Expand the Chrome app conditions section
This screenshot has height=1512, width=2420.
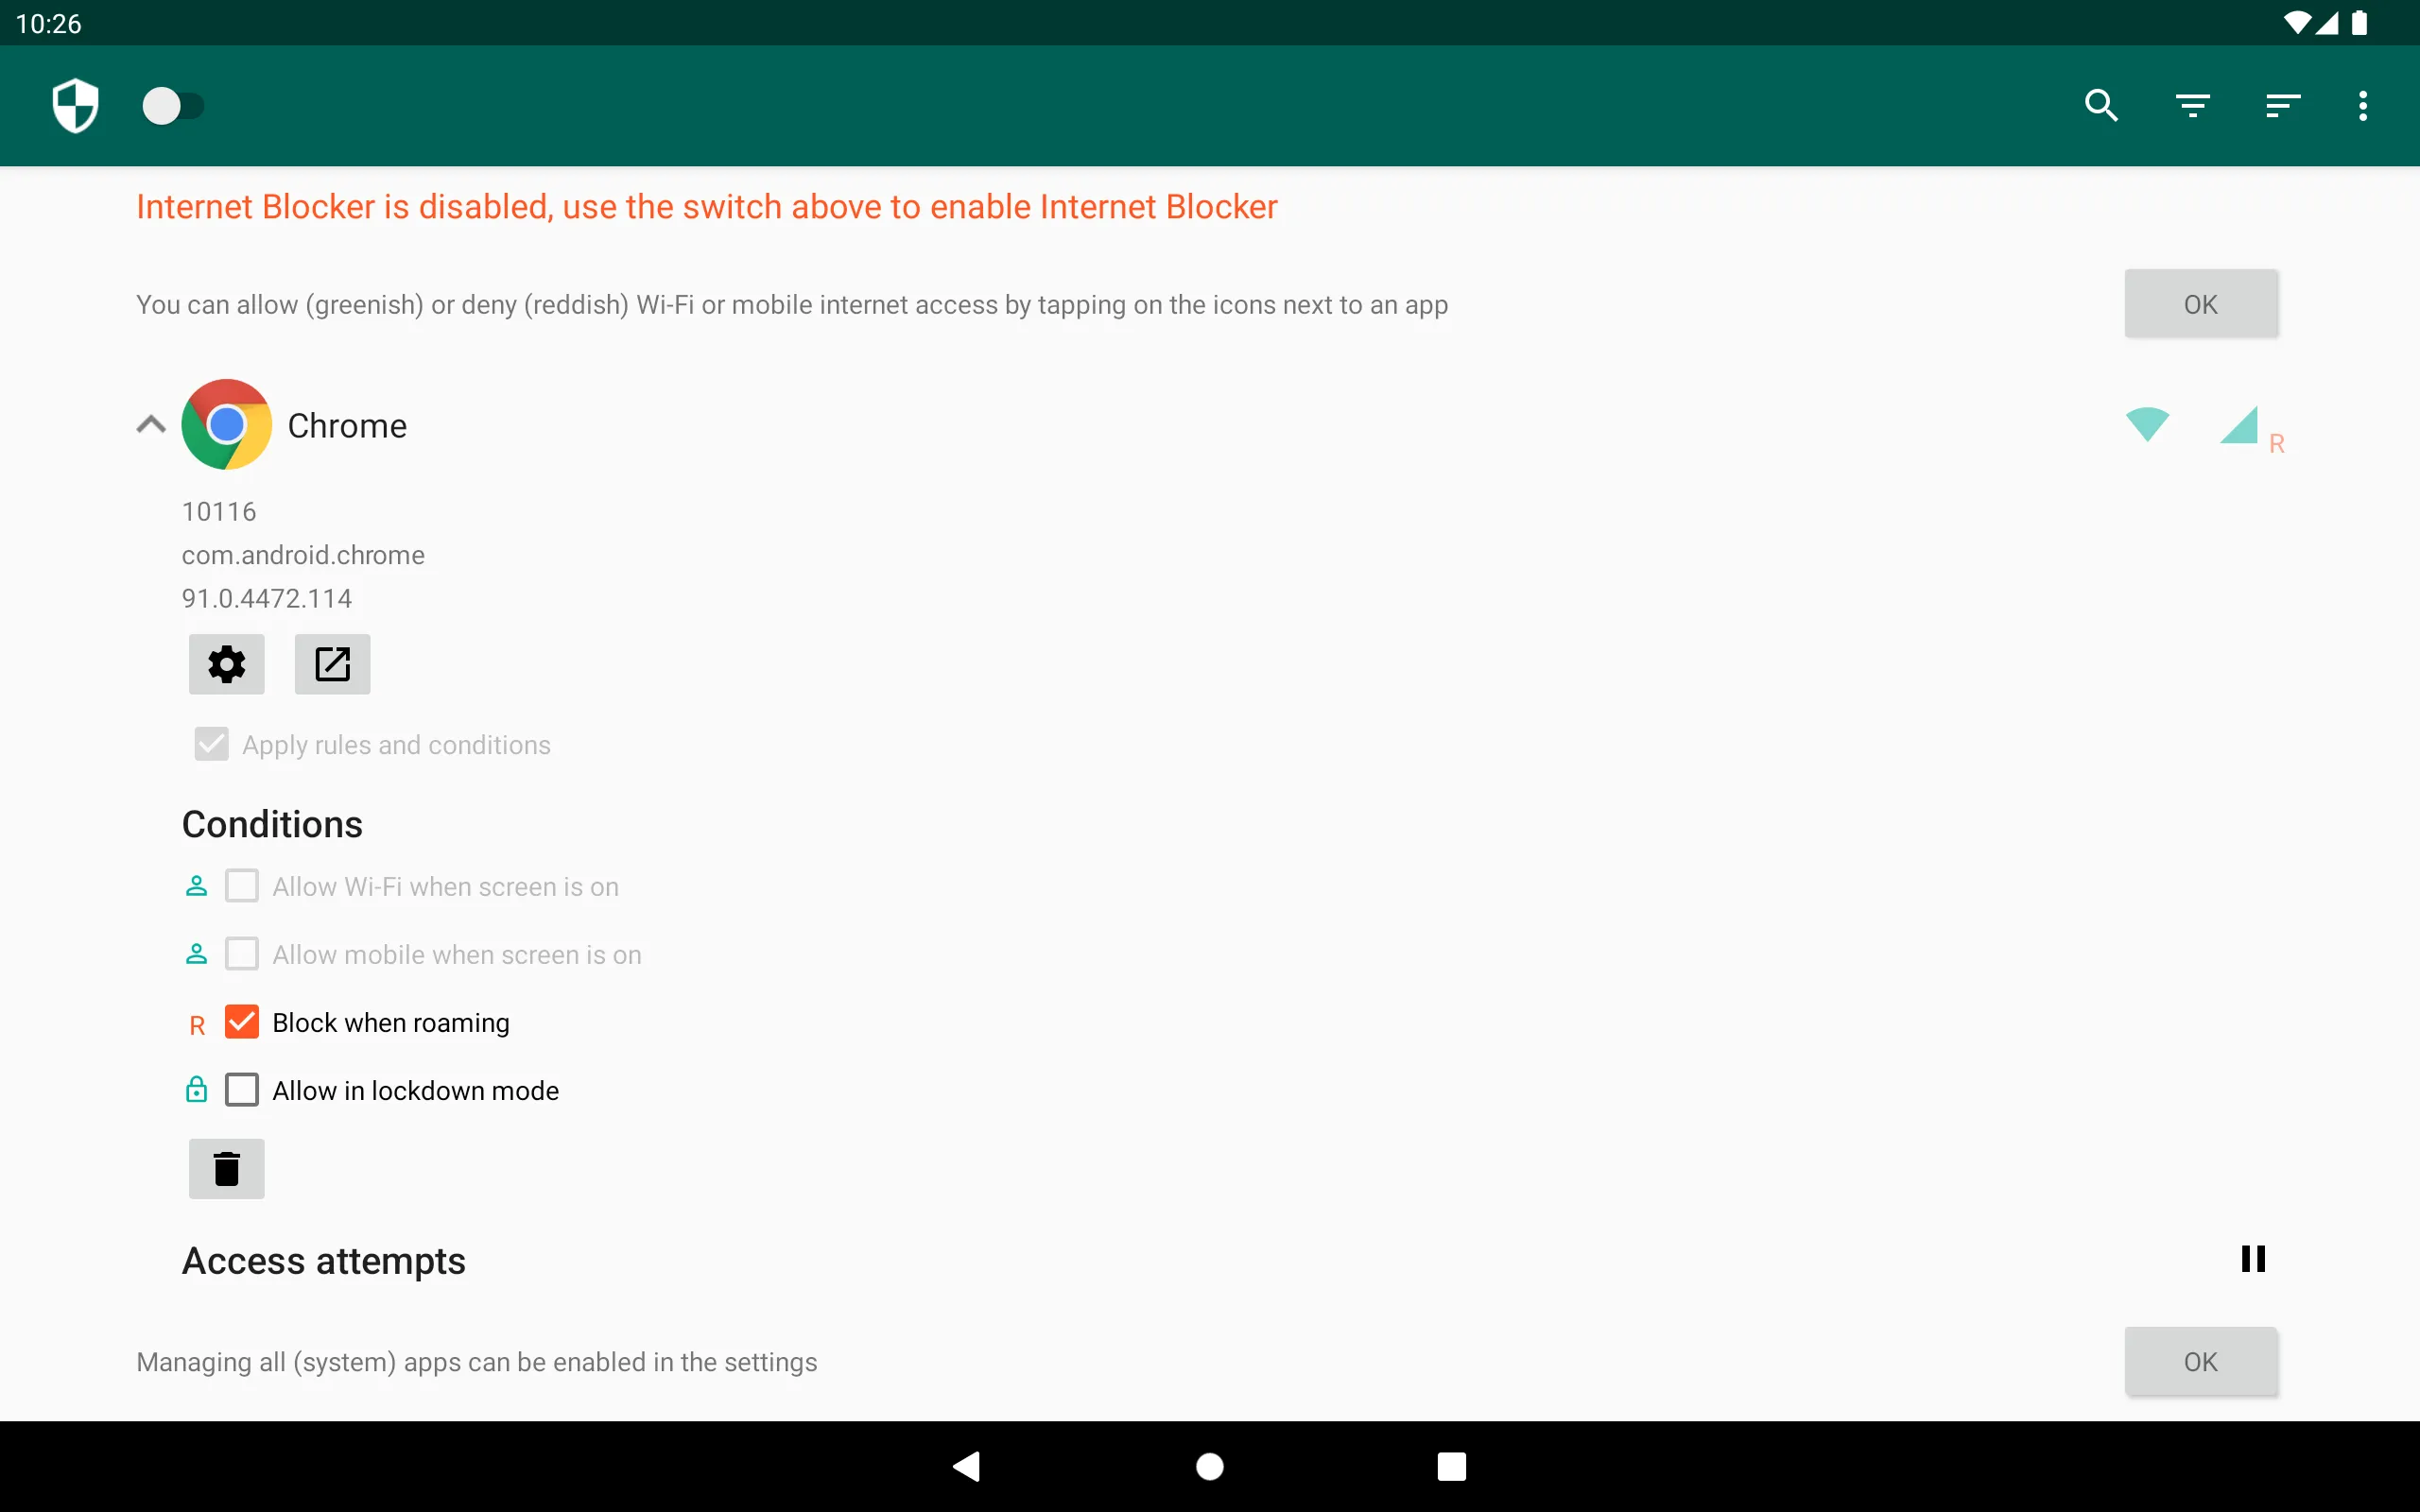click(151, 423)
